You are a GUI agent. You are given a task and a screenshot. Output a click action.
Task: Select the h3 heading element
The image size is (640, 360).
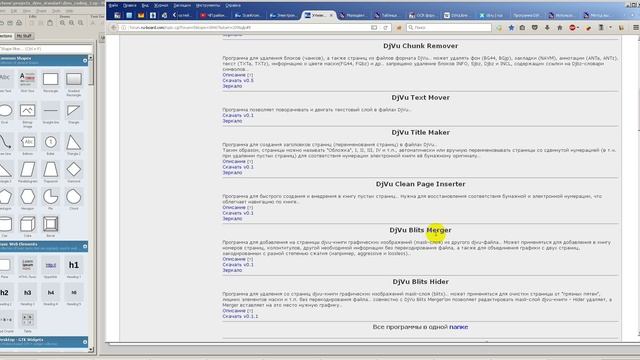point(27,292)
